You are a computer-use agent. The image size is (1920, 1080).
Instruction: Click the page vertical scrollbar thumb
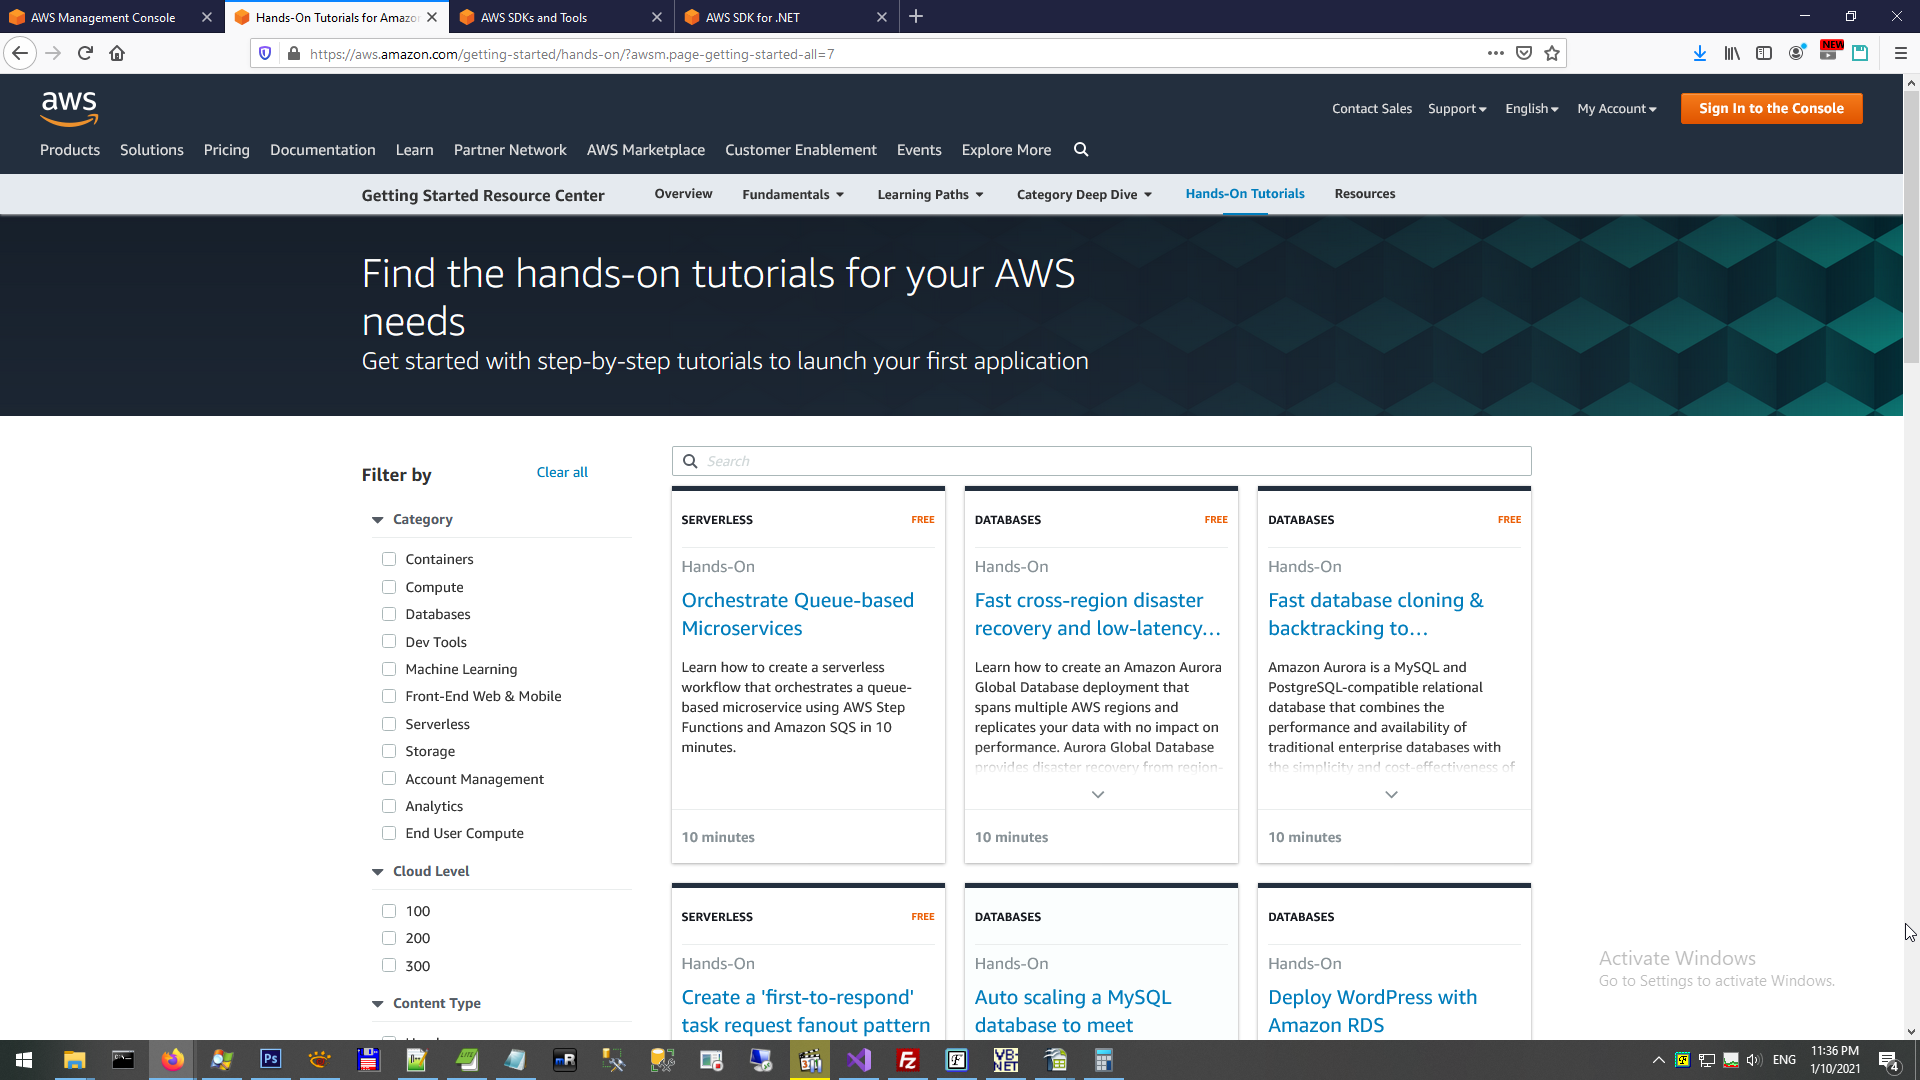[x=1911, y=225]
